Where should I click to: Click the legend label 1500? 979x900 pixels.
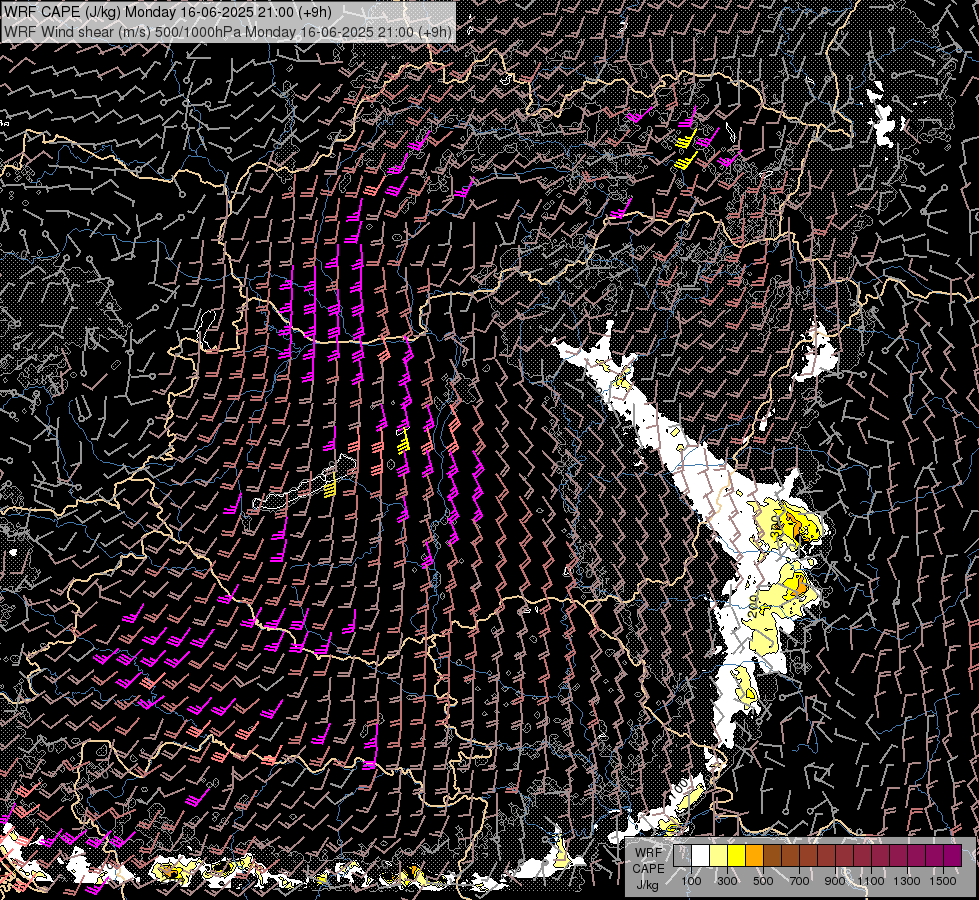pyautogui.click(x=943, y=881)
